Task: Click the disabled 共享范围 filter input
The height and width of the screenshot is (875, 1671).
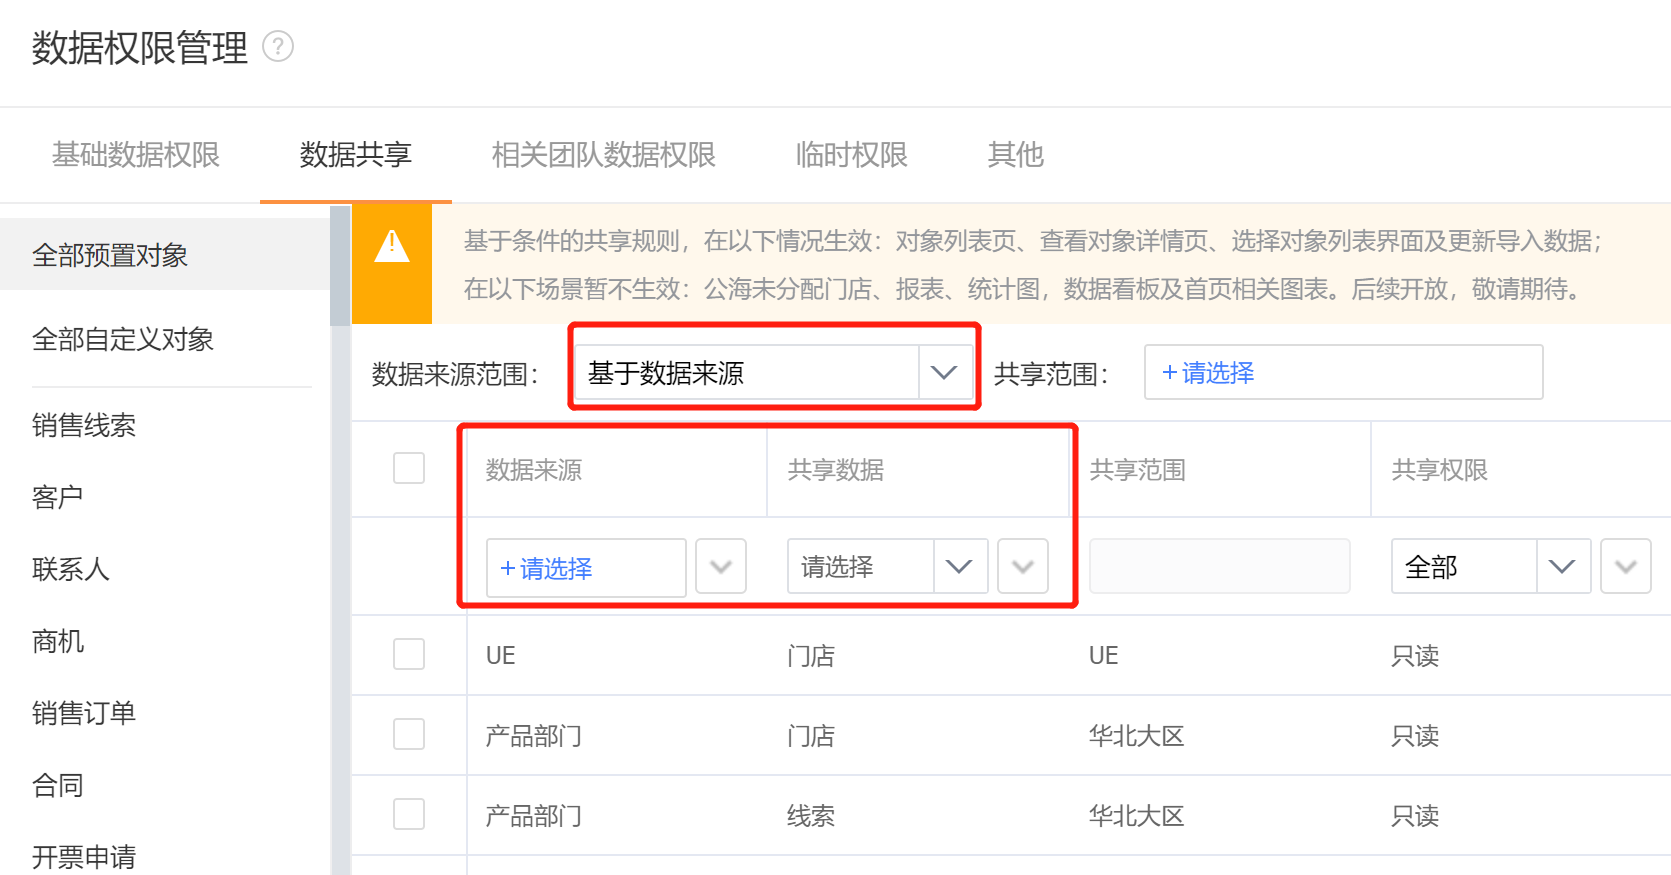Action: coord(1220,566)
